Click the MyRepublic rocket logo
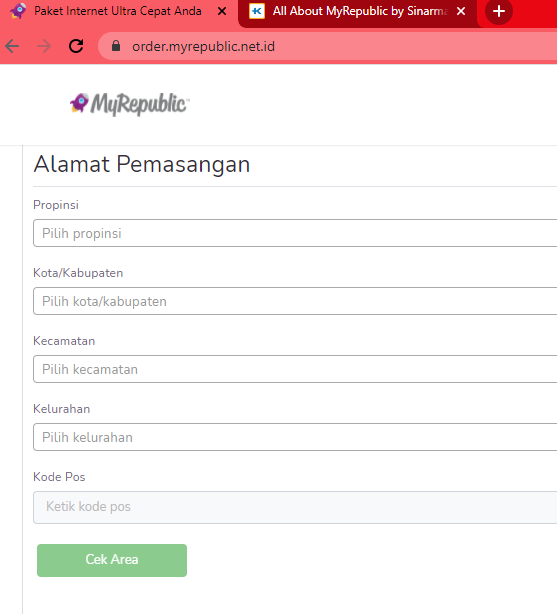 point(130,104)
